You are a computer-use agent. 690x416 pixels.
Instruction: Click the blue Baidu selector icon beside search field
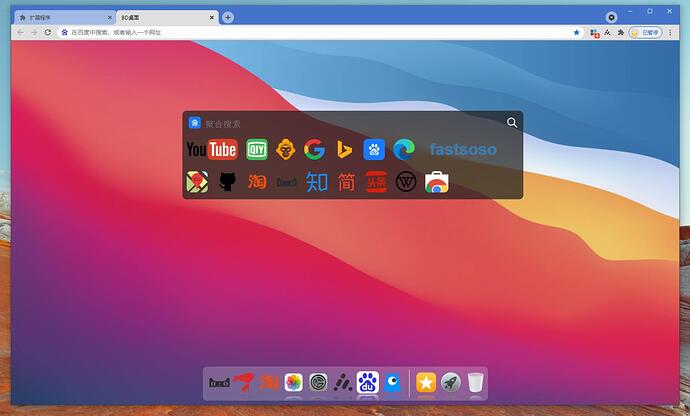coord(195,123)
